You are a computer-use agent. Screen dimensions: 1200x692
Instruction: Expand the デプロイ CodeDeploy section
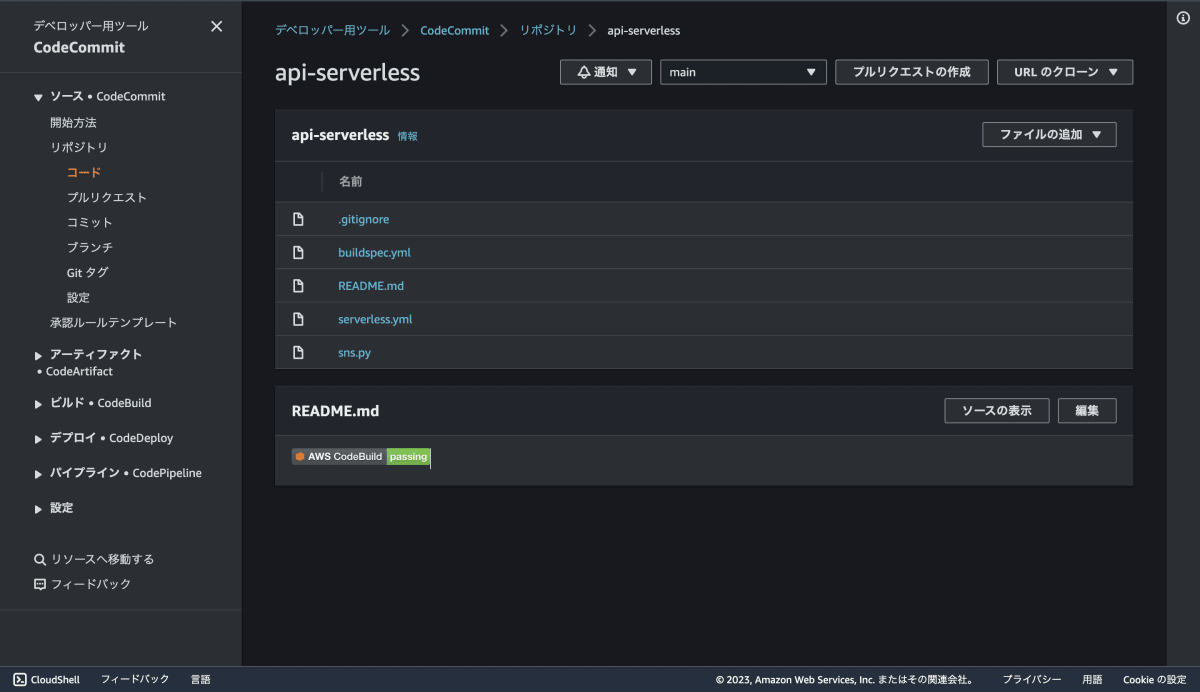point(38,439)
